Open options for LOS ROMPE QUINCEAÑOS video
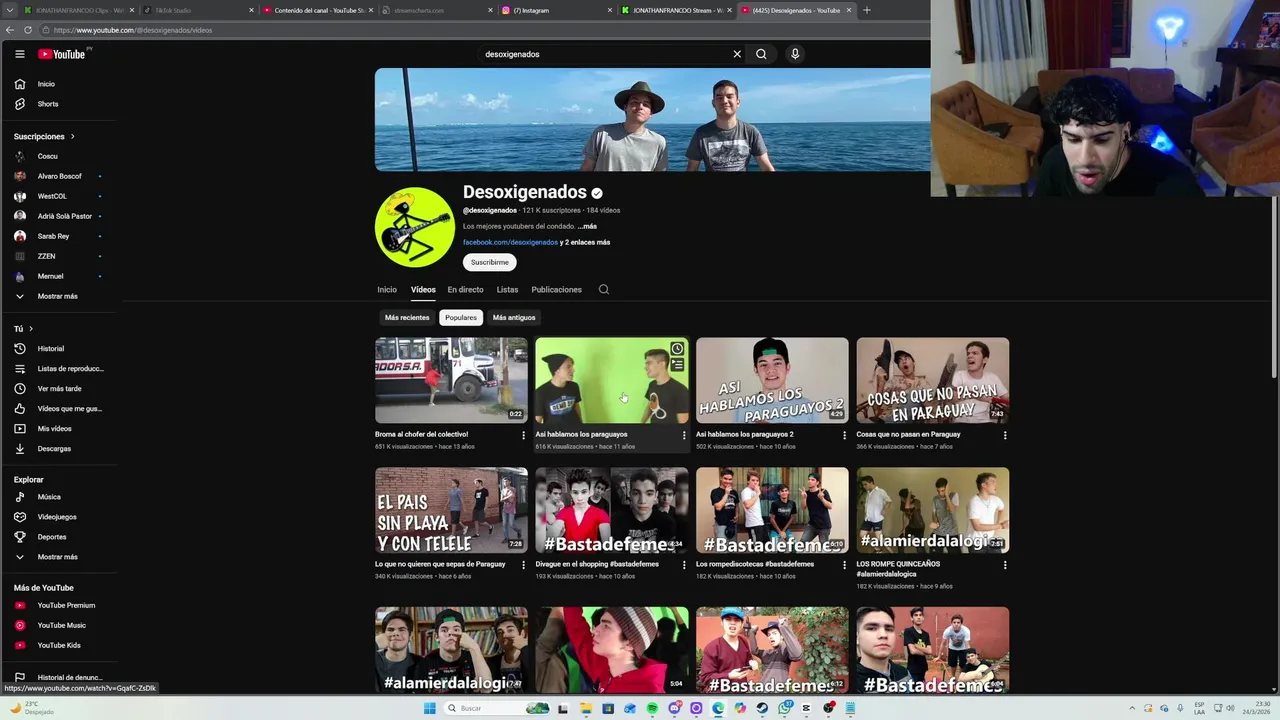This screenshot has width=1280, height=720. (x=1005, y=565)
